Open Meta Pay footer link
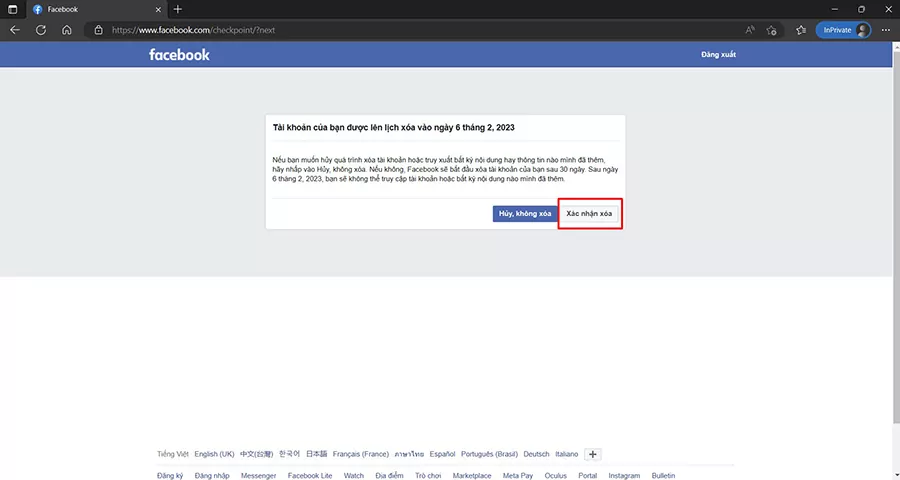Viewport: 900px width, 480px height. (518, 475)
